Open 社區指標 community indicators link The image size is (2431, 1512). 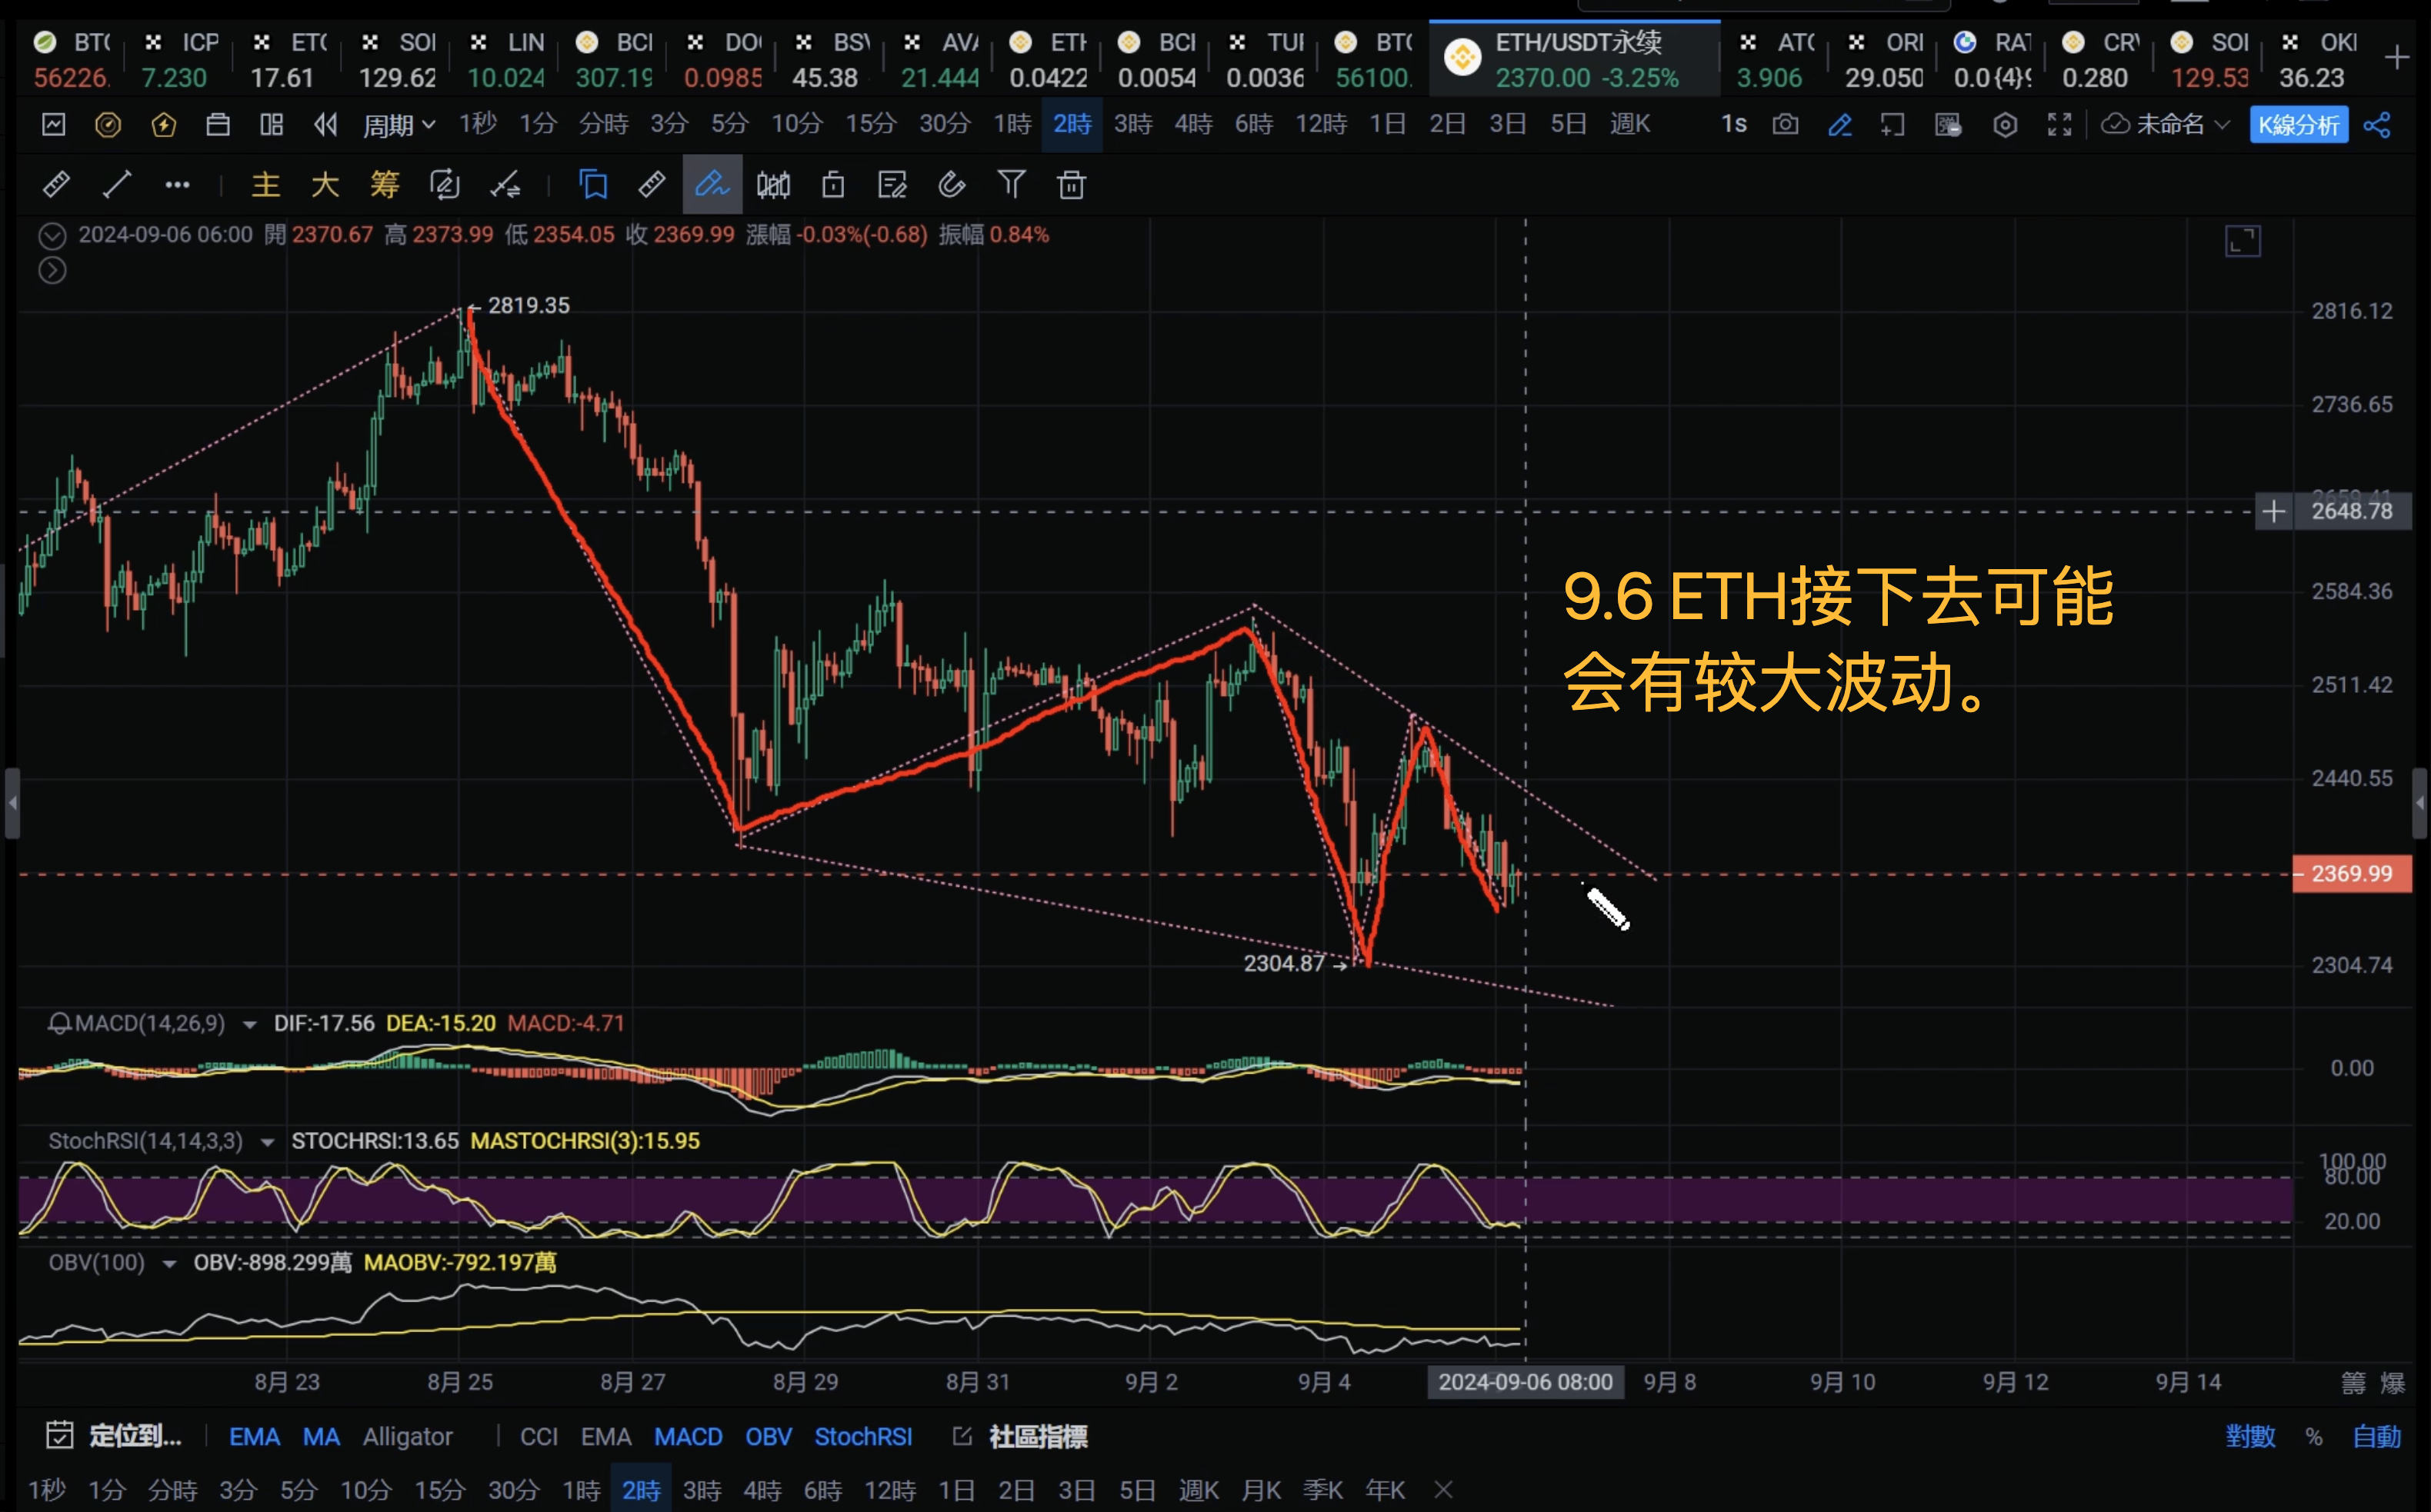(1038, 1436)
